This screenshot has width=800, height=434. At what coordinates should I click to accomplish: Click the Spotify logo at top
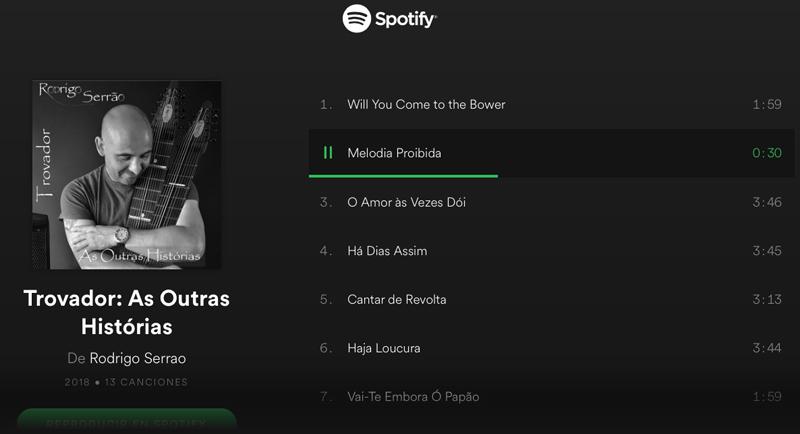tap(390, 19)
